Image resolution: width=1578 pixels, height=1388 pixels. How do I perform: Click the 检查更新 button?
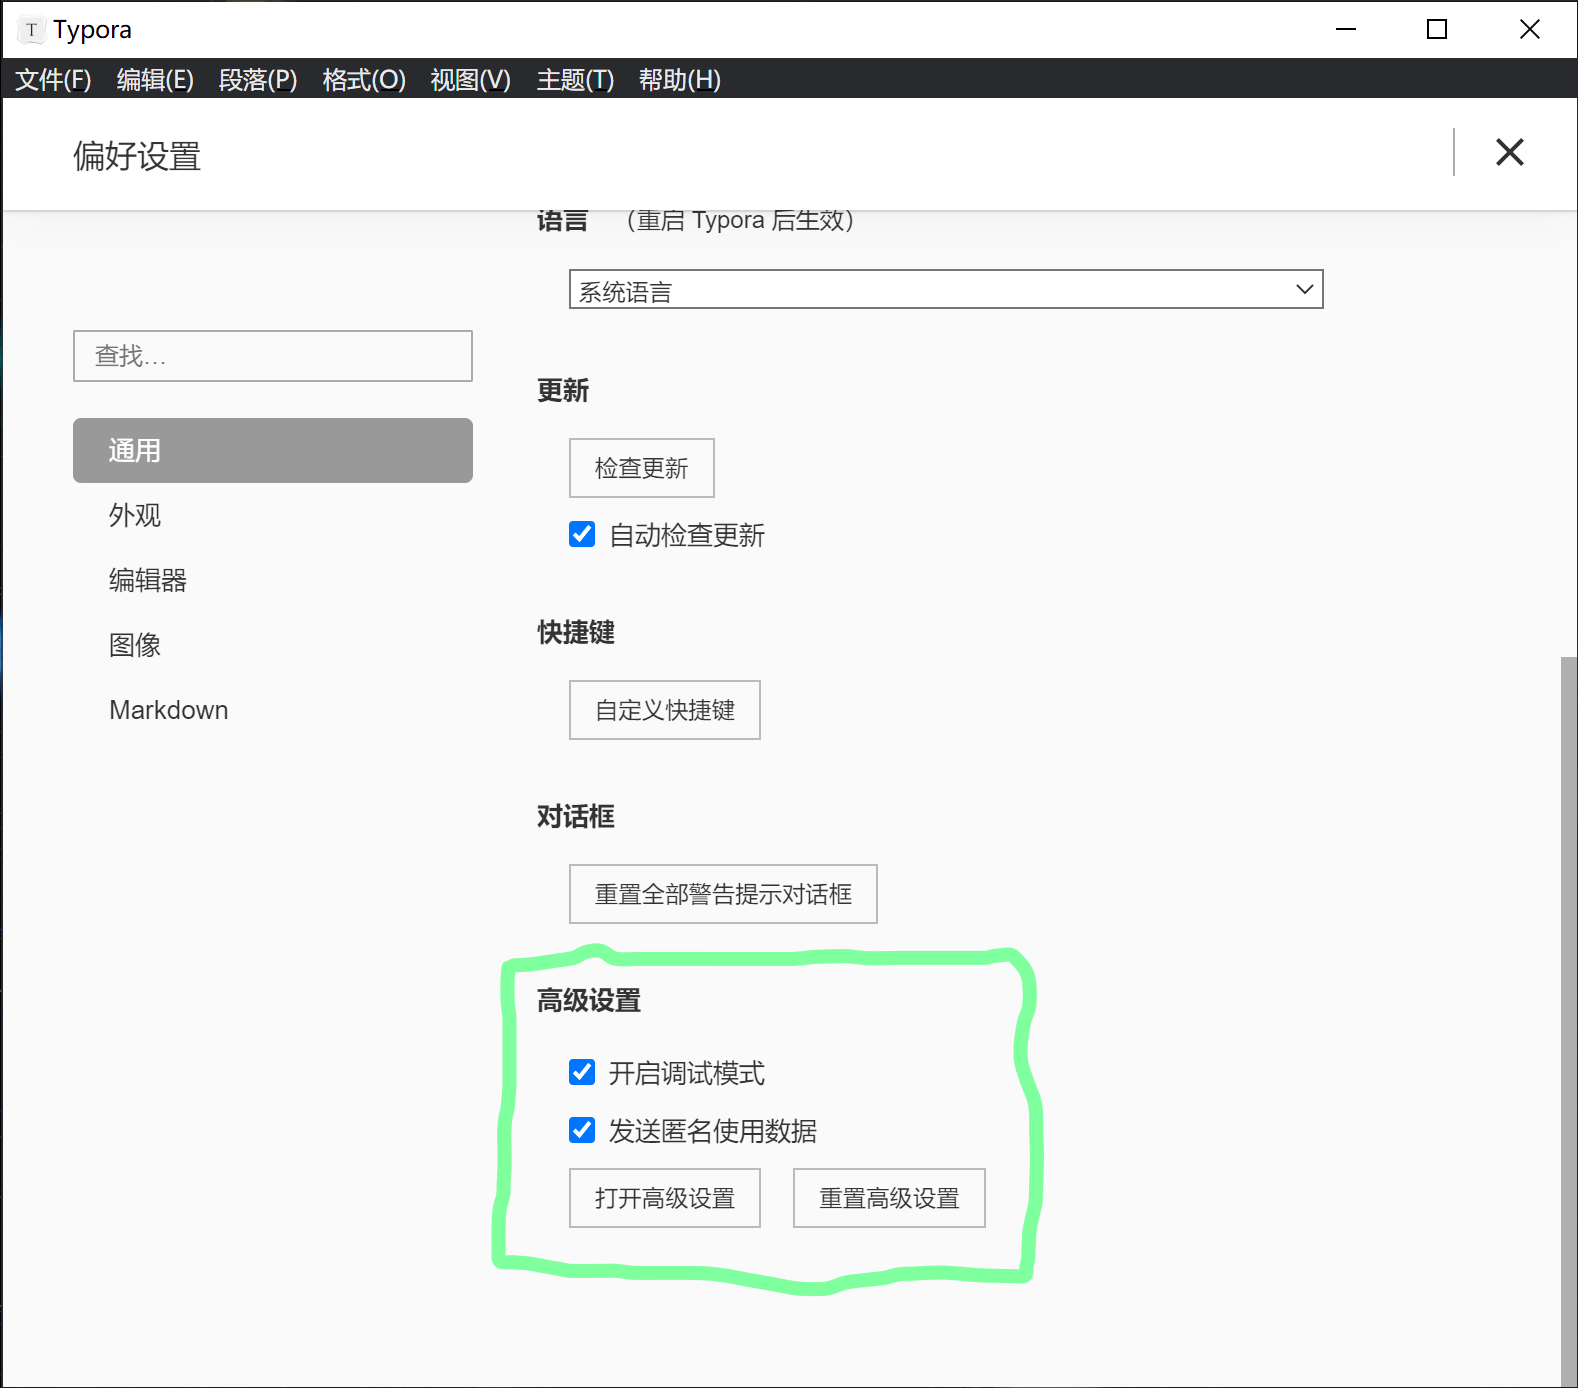coord(642,468)
